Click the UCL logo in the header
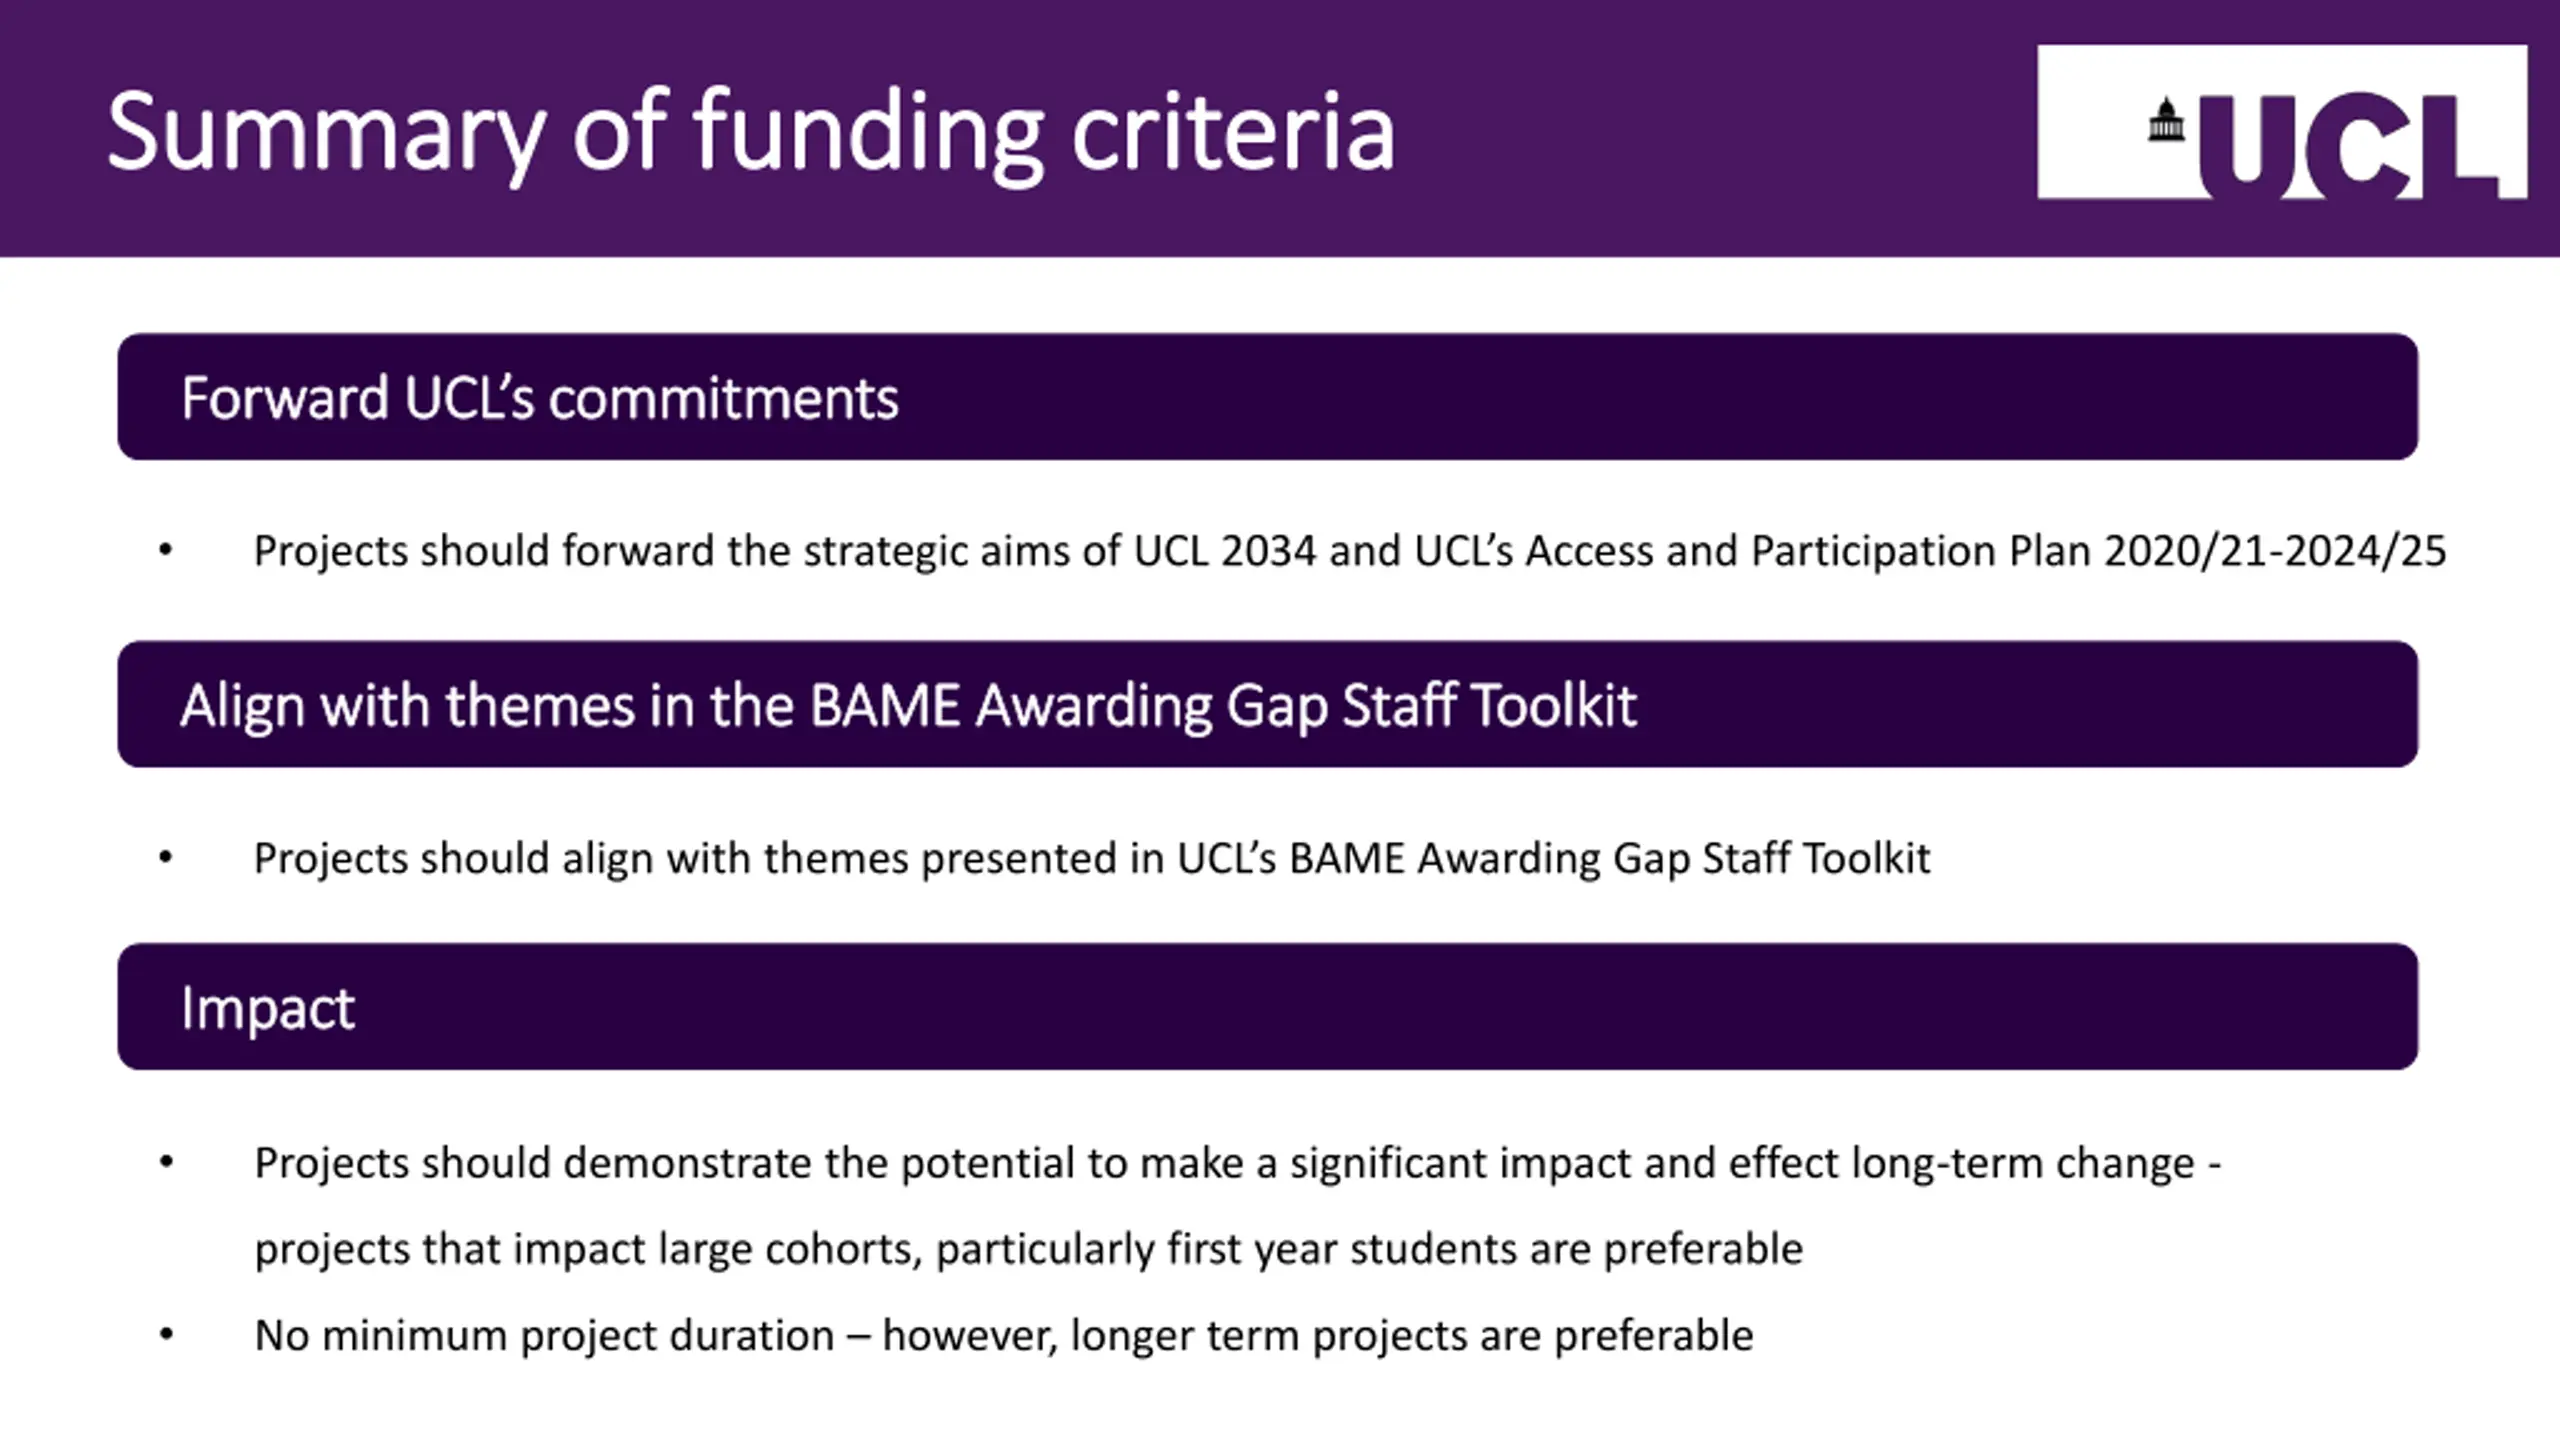 coord(2282,122)
